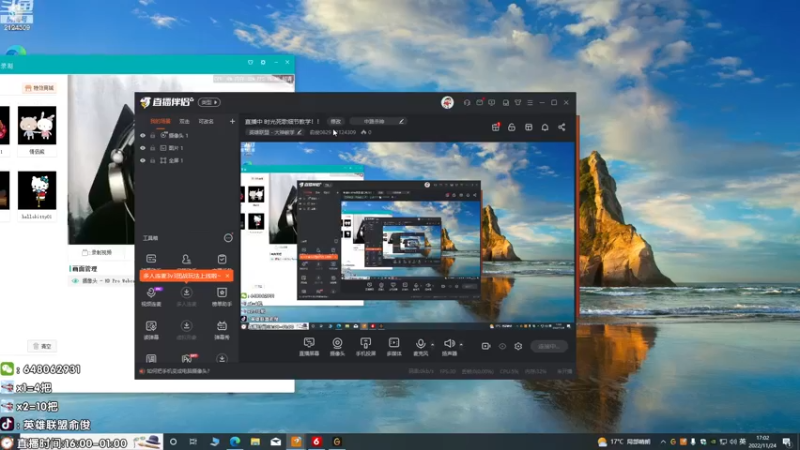The width and height of the screenshot is (800, 450).
Task: Add a new scene with the plus icon
Action: [232, 121]
